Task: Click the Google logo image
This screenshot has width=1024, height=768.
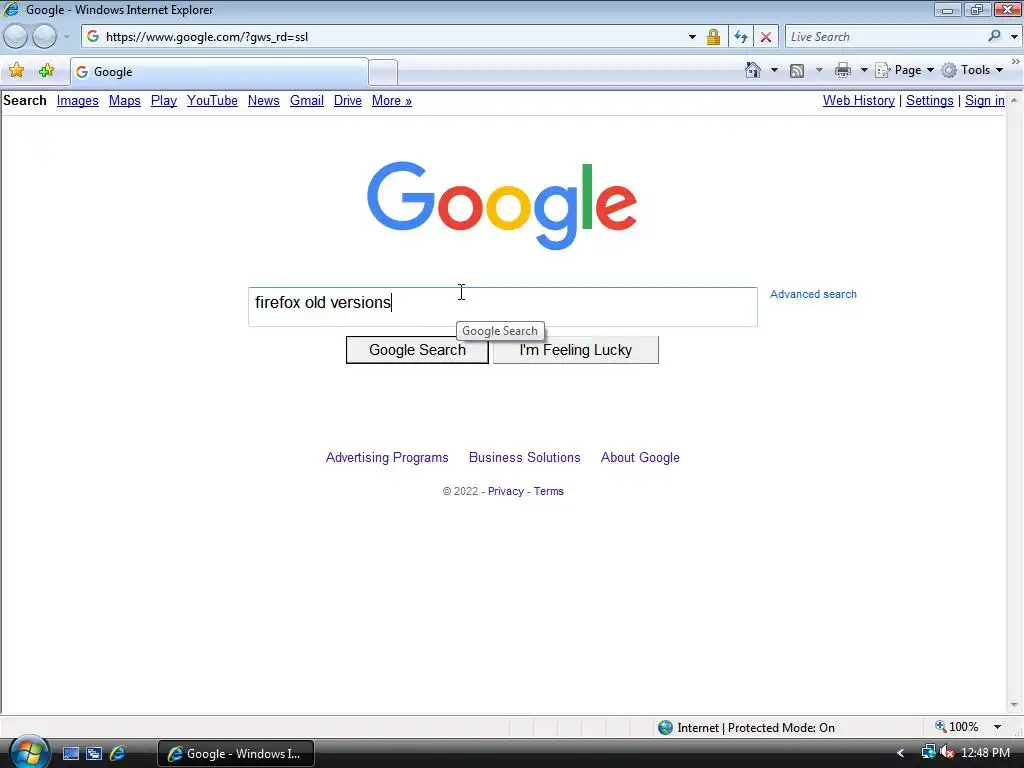Action: (x=502, y=205)
